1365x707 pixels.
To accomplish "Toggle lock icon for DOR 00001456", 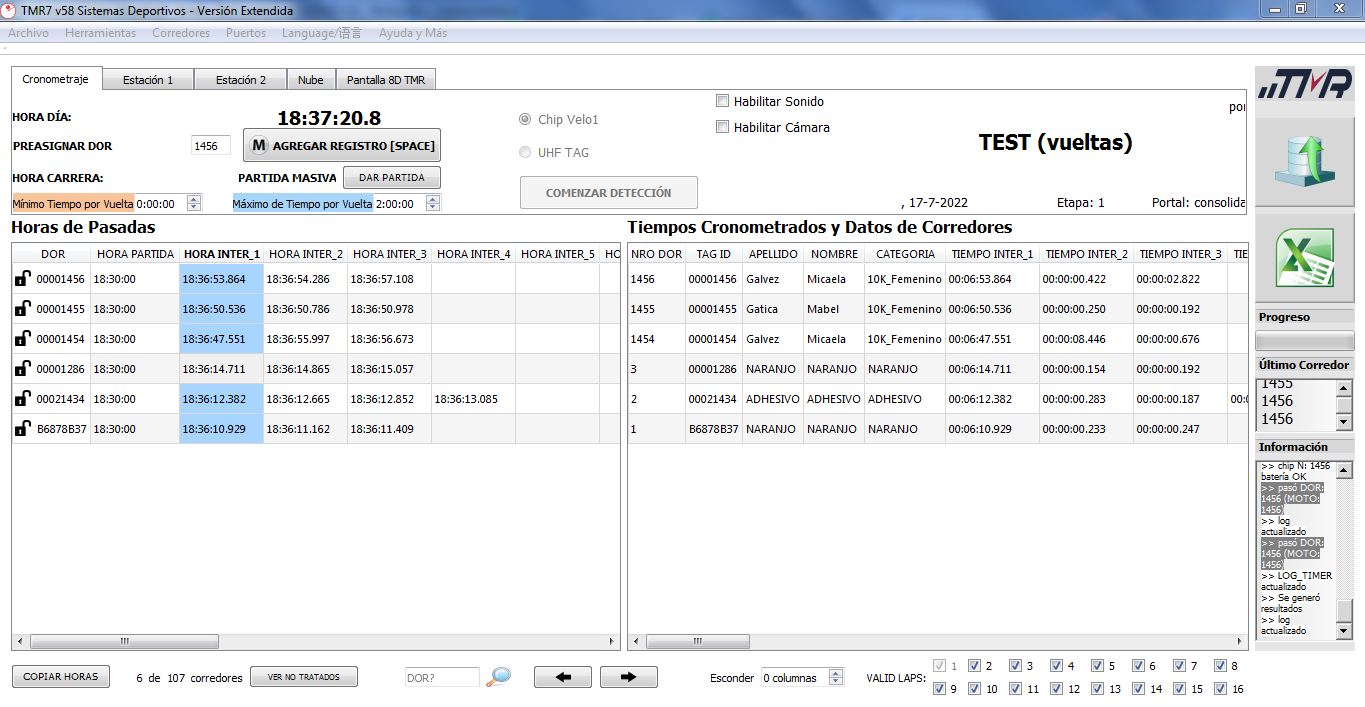I will pos(22,279).
